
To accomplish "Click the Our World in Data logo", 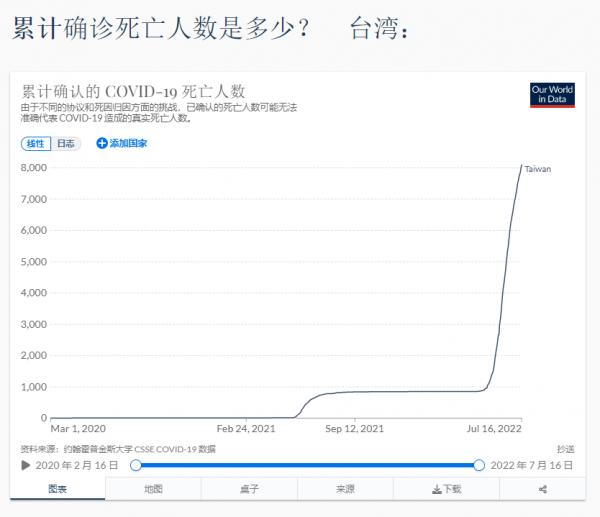I will click(x=552, y=94).
